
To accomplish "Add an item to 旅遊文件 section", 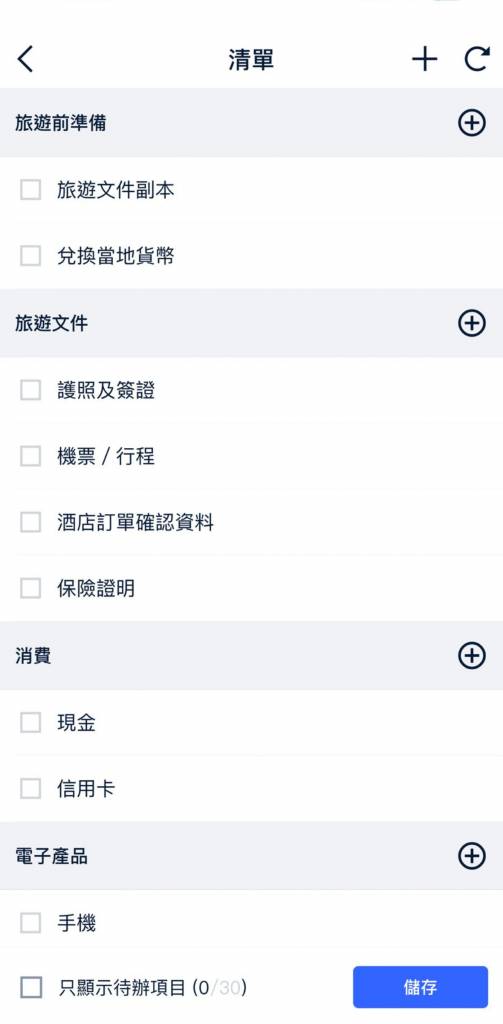I will click(x=472, y=323).
